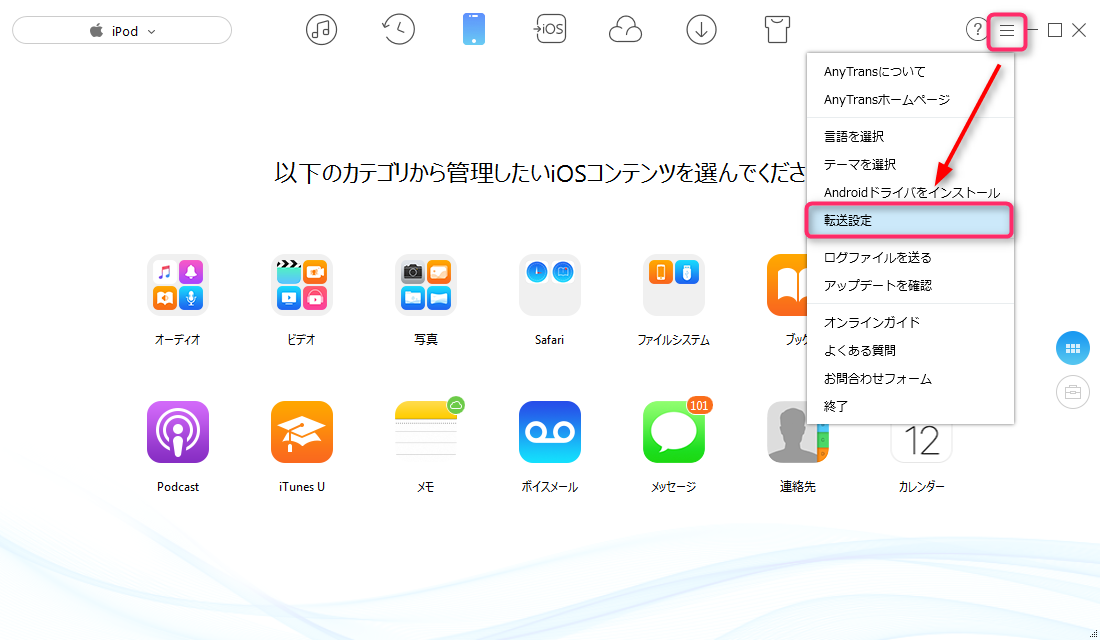The width and height of the screenshot is (1100, 640).
Task: Open the iTunes library music icon
Action: point(321,30)
